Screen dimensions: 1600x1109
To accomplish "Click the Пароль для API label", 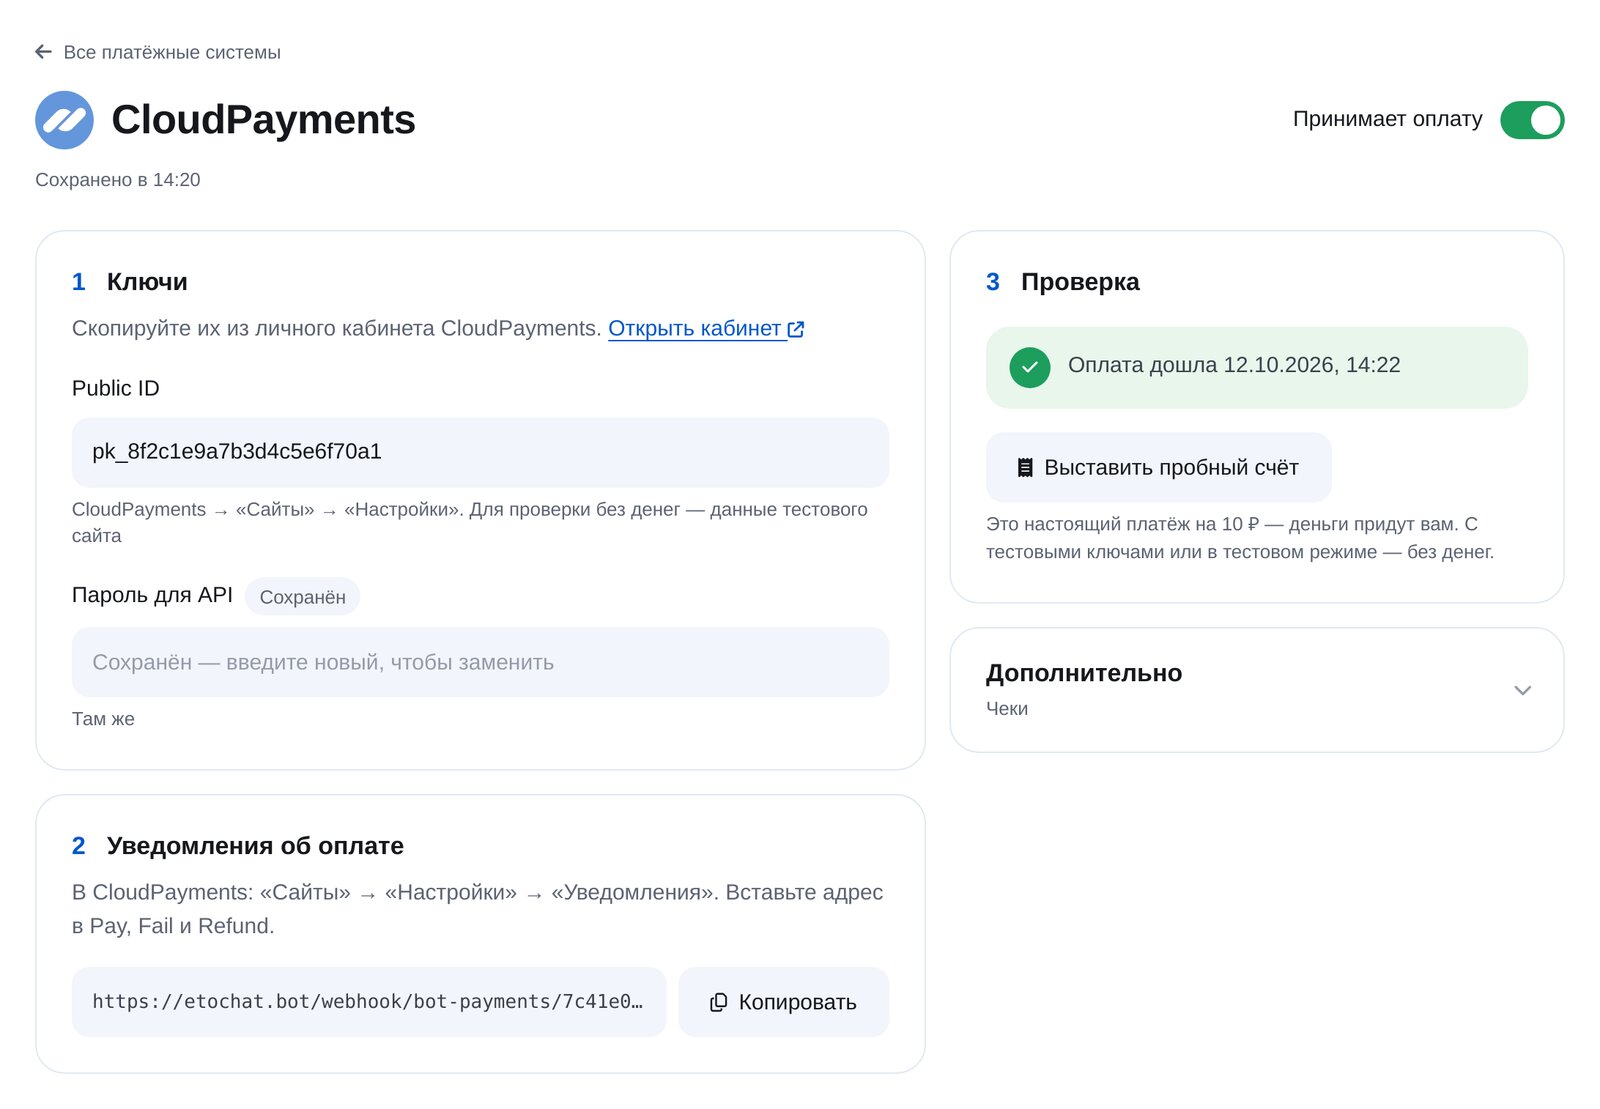I will 152,595.
